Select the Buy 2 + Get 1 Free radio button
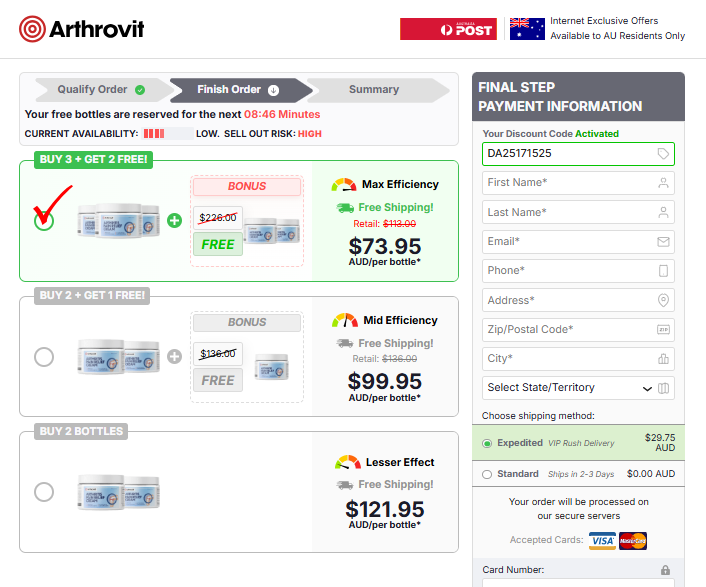Viewport: 706px width, 587px height. [x=44, y=357]
